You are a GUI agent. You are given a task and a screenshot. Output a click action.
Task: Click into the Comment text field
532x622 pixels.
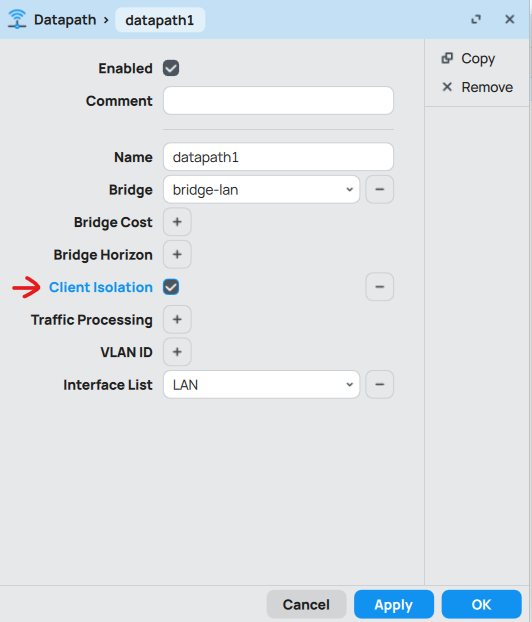pos(278,101)
